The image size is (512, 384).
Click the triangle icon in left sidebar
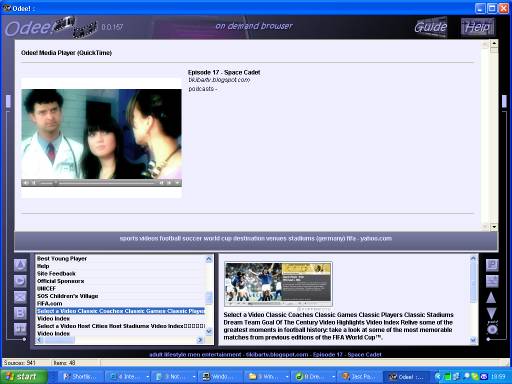click(x=20, y=265)
